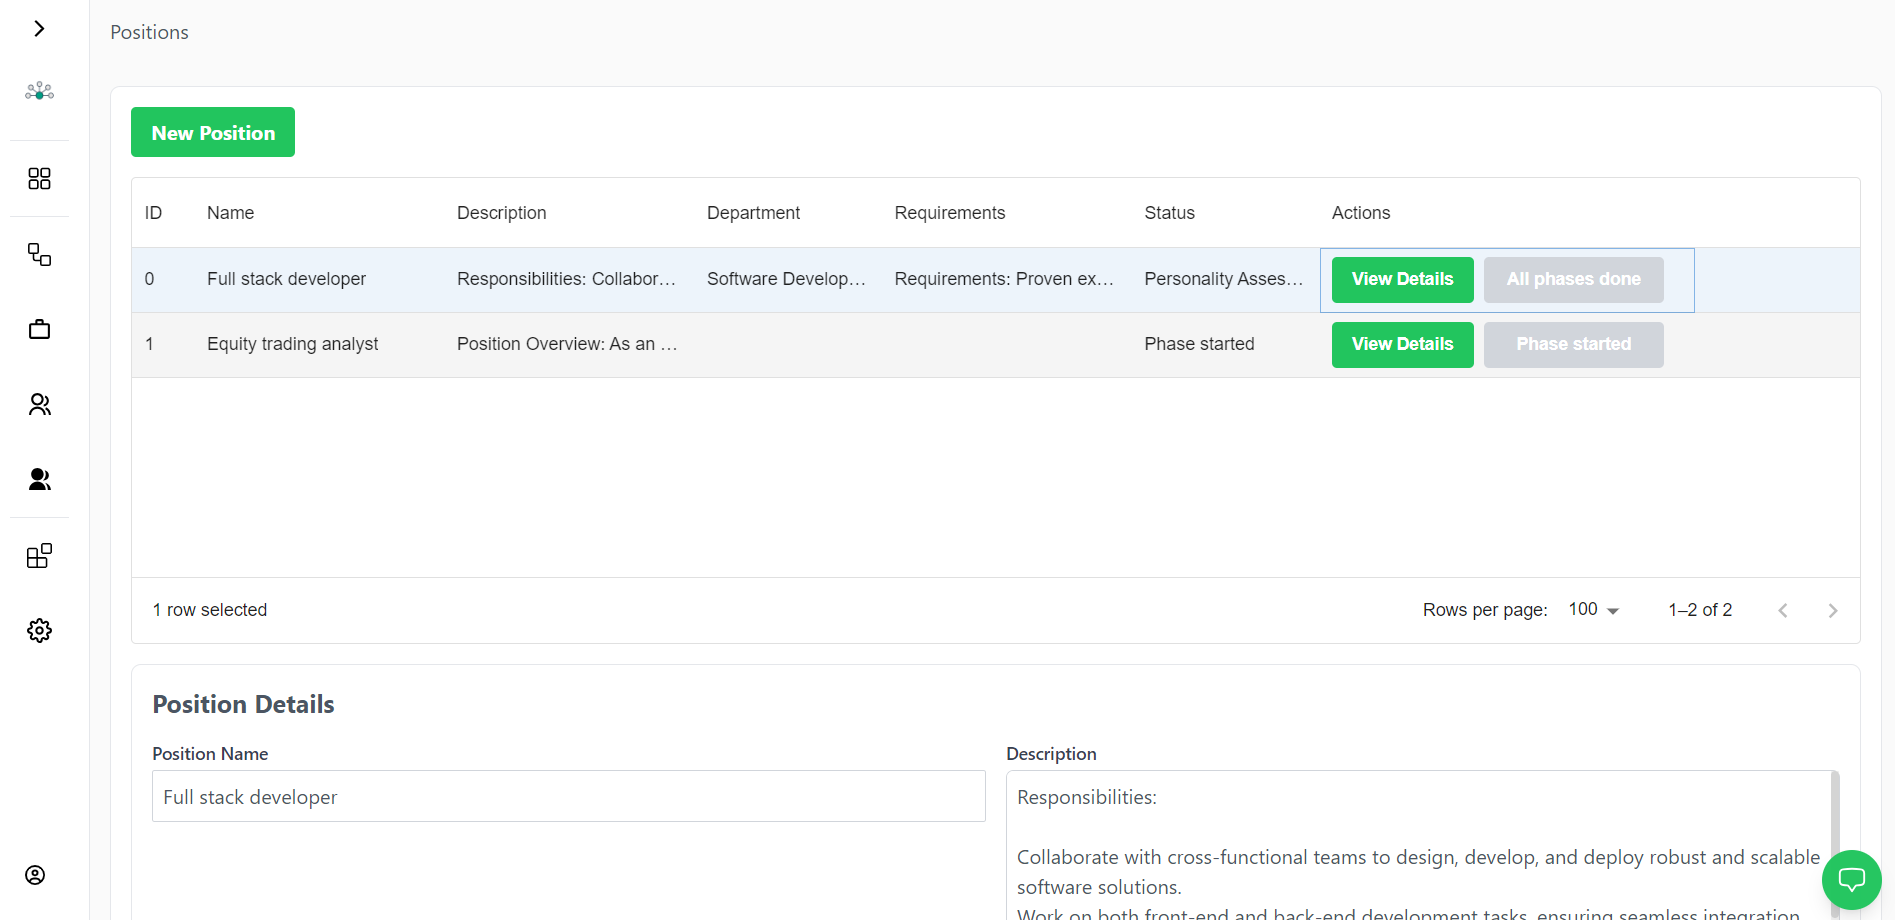Sort by the Requirements column header
1895x920 pixels.
coord(950,213)
